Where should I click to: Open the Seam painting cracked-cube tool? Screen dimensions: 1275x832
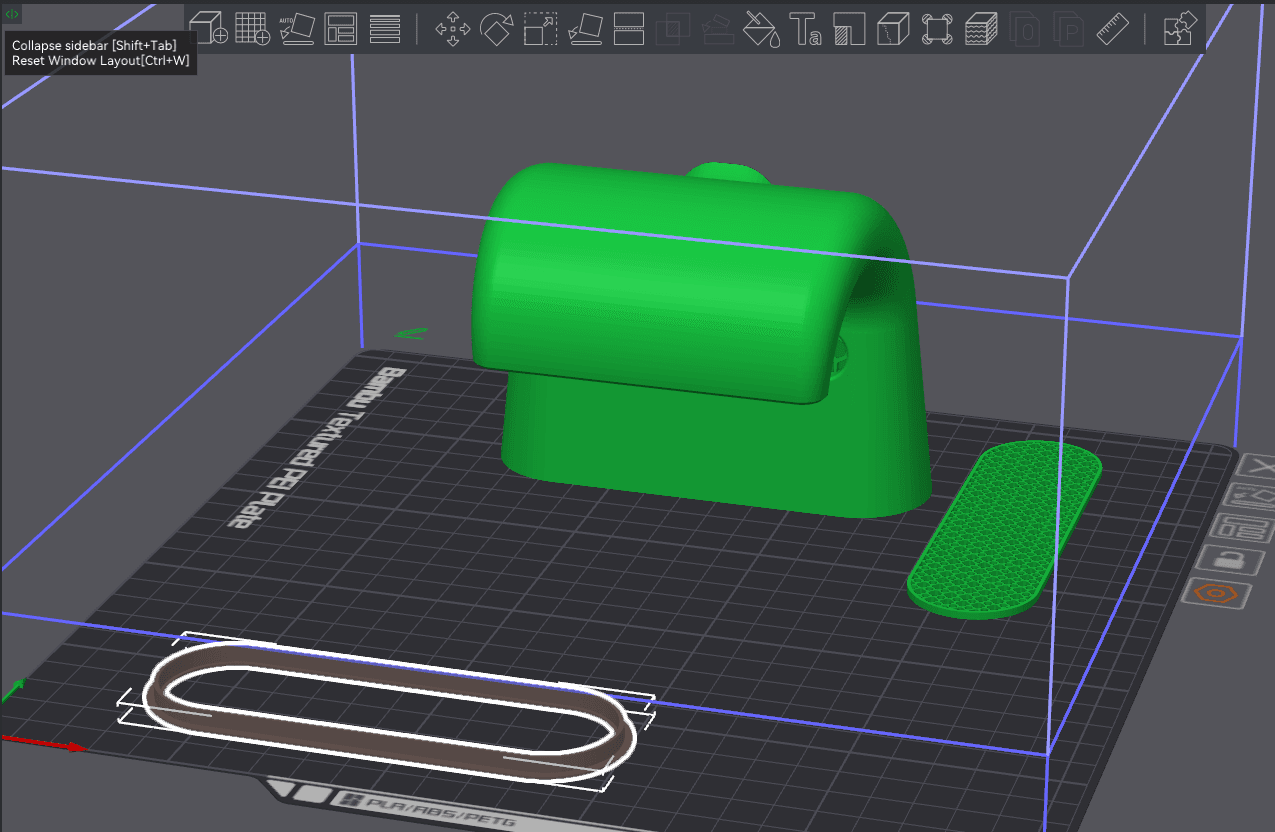(893, 28)
